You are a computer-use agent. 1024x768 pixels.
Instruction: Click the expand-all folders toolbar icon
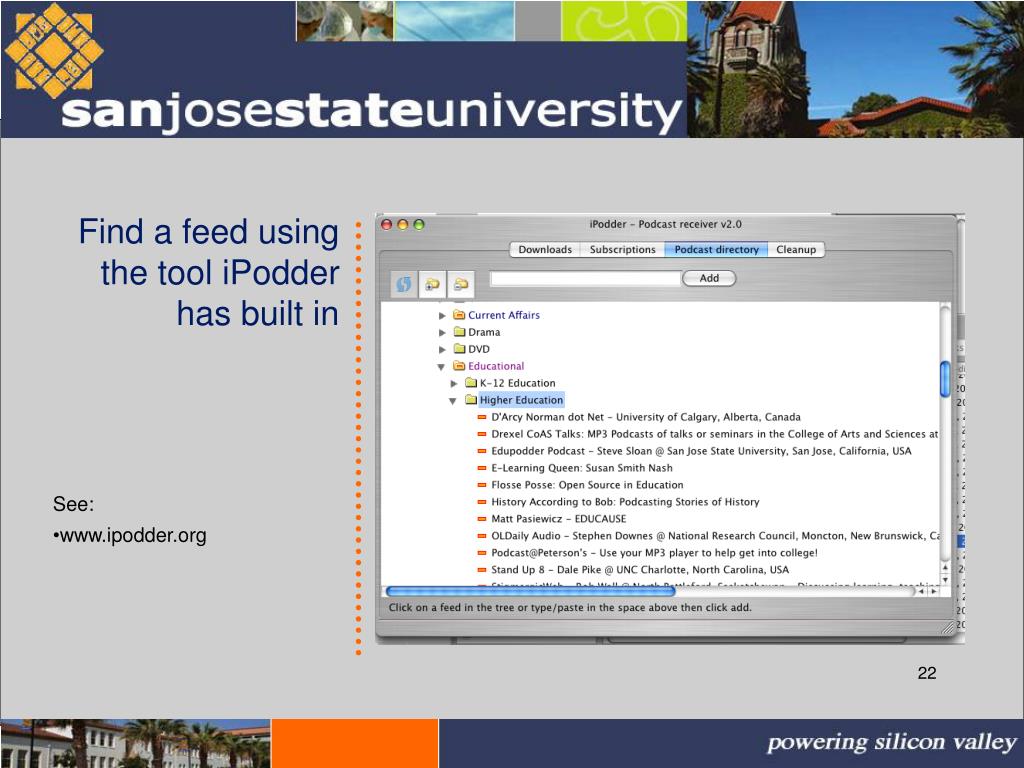click(x=432, y=284)
